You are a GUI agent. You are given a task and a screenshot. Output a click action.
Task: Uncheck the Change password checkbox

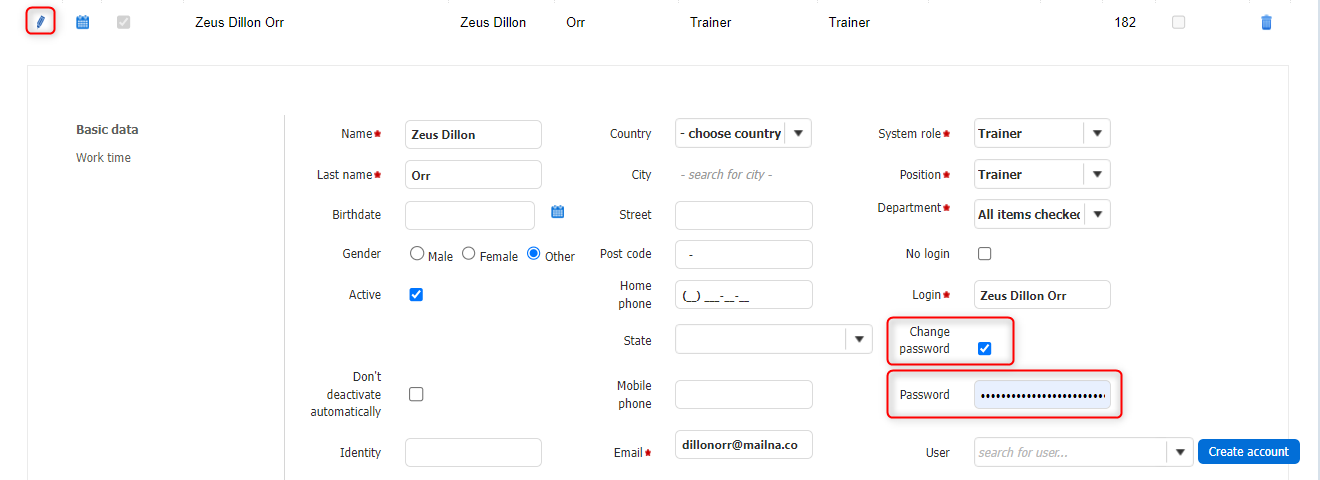(x=984, y=349)
